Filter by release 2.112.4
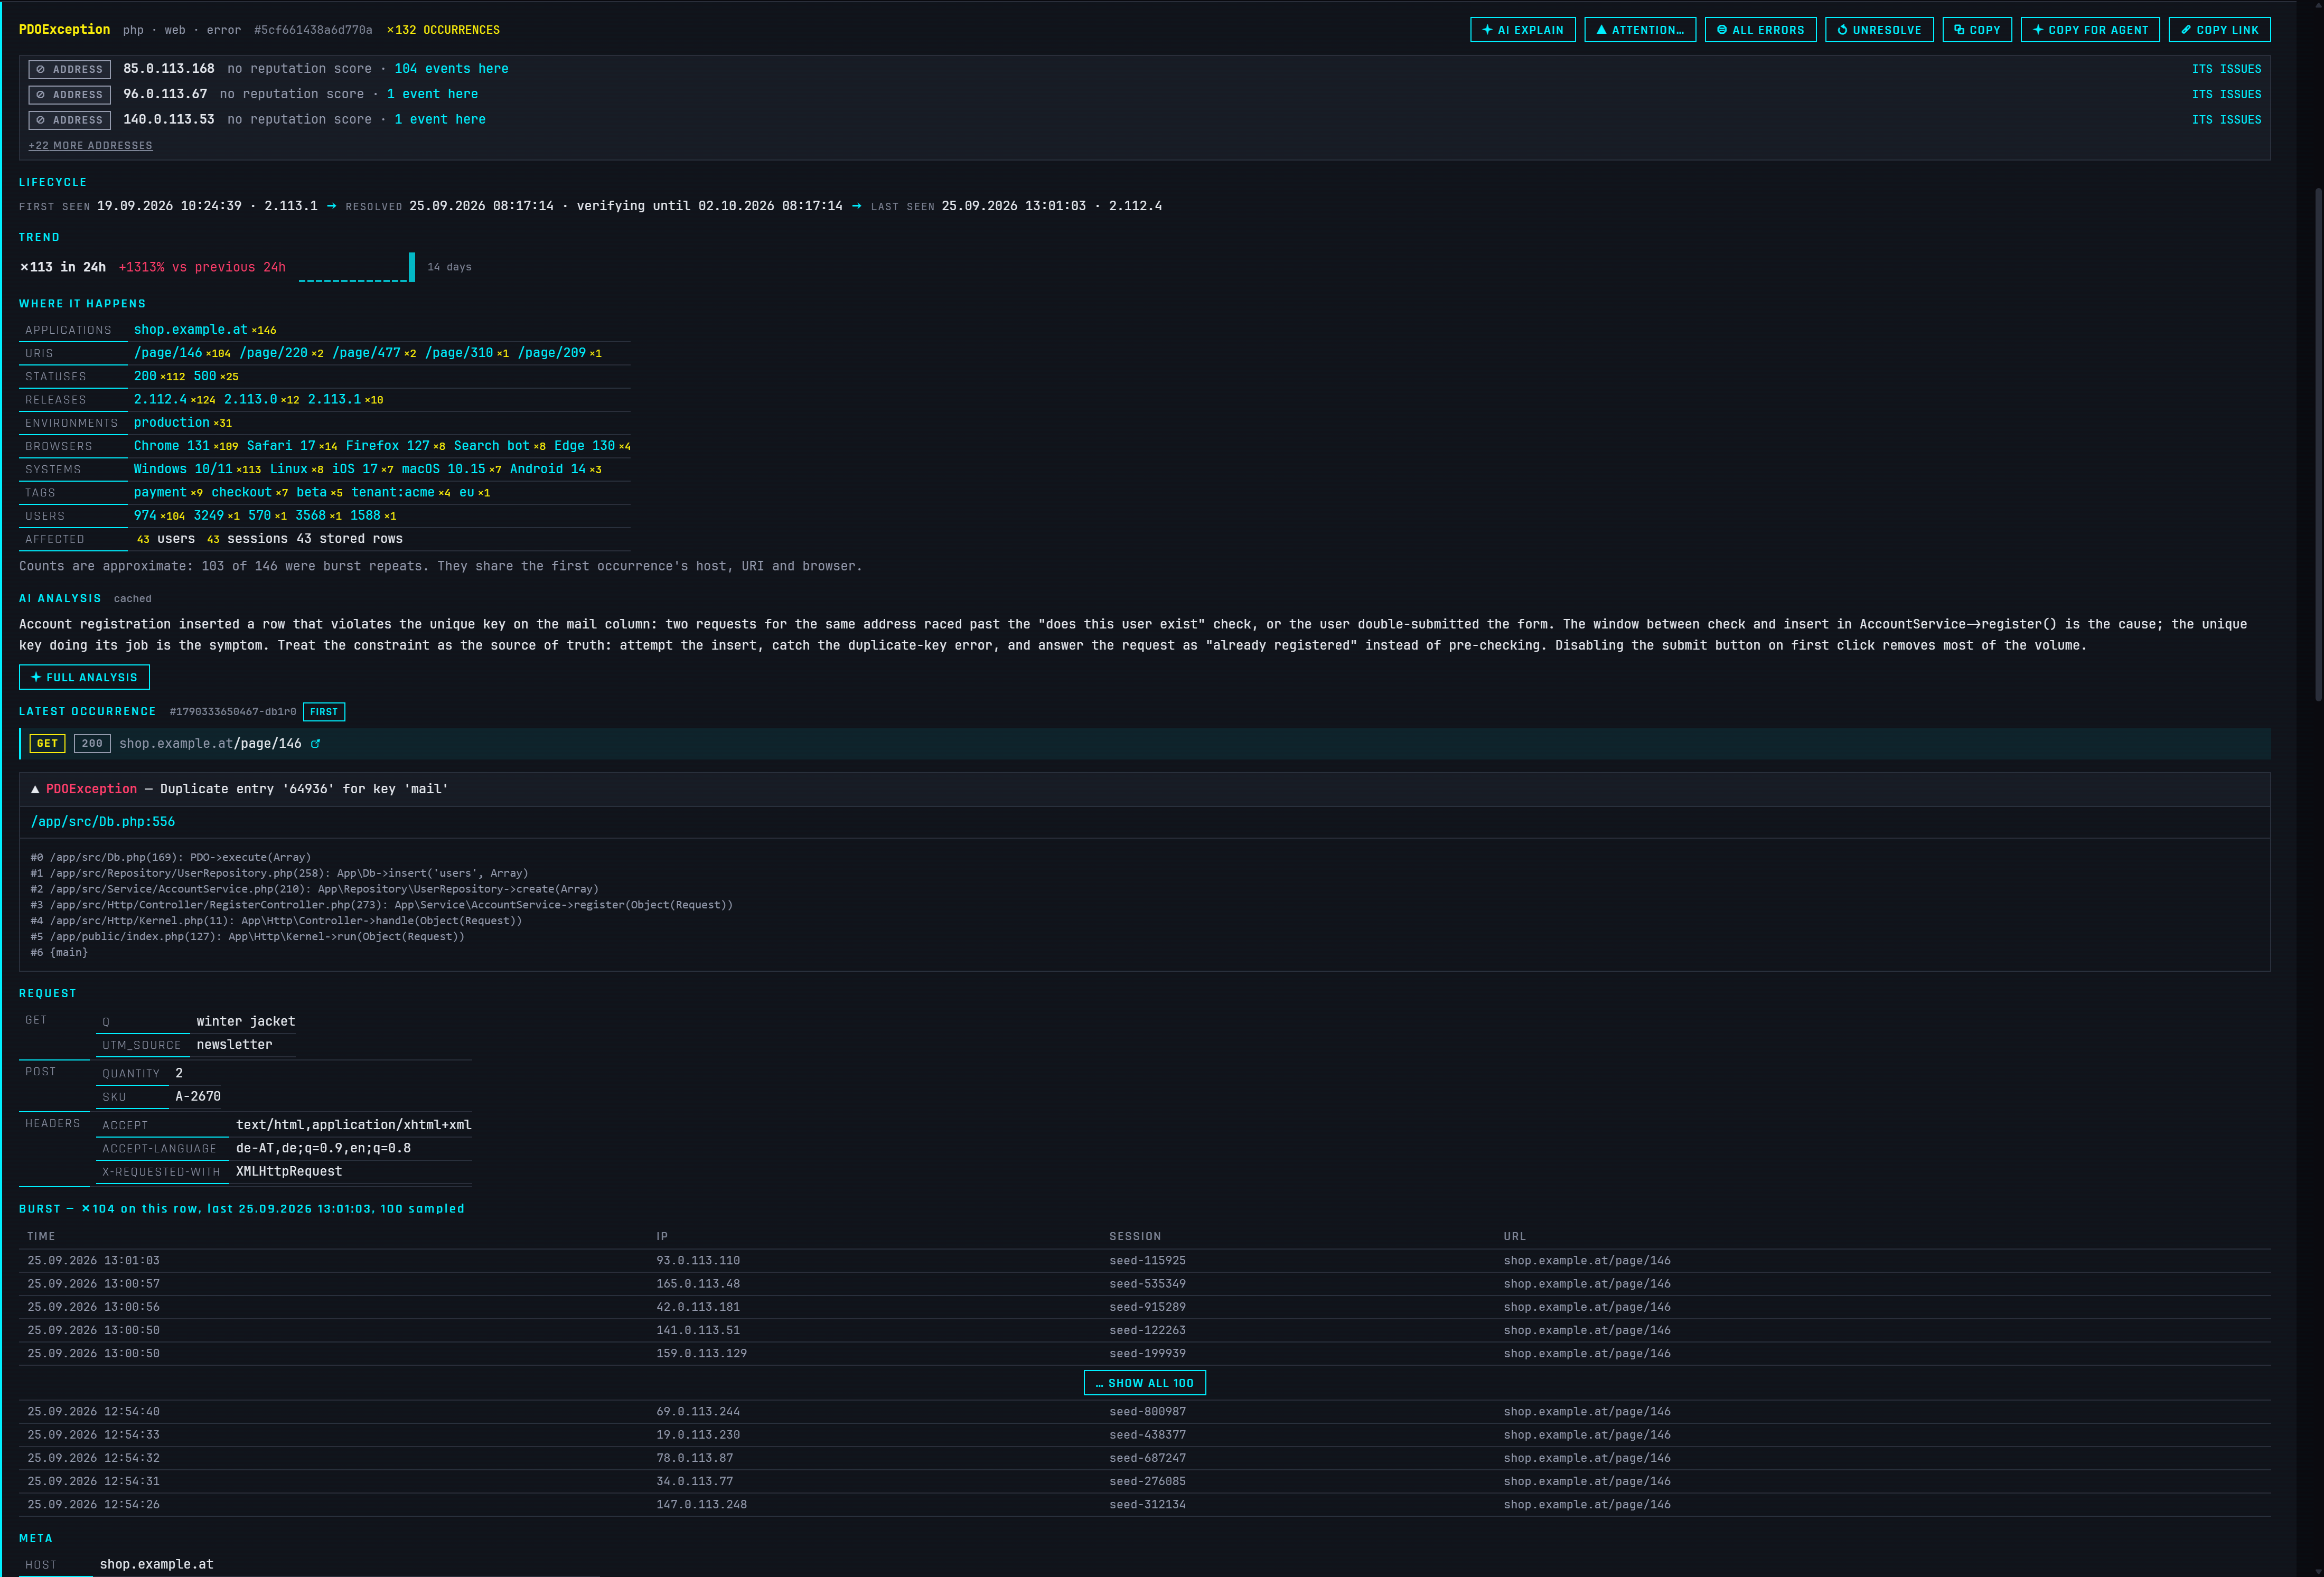This screenshot has width=2324, height=1577. (x=160, y=399)
